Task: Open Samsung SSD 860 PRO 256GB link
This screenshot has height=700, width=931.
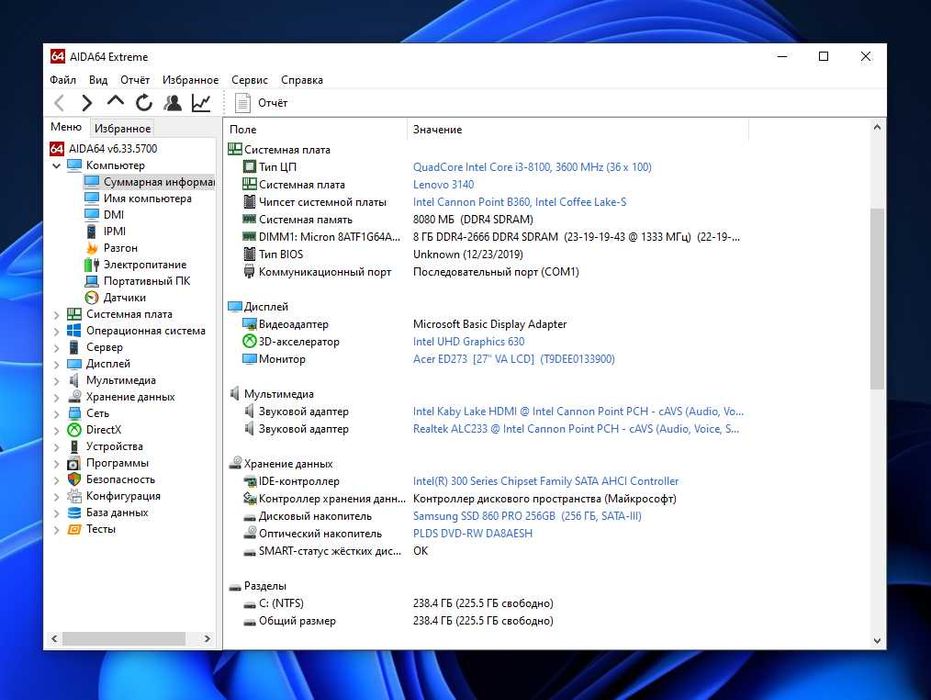Action: tap(527, 516)
